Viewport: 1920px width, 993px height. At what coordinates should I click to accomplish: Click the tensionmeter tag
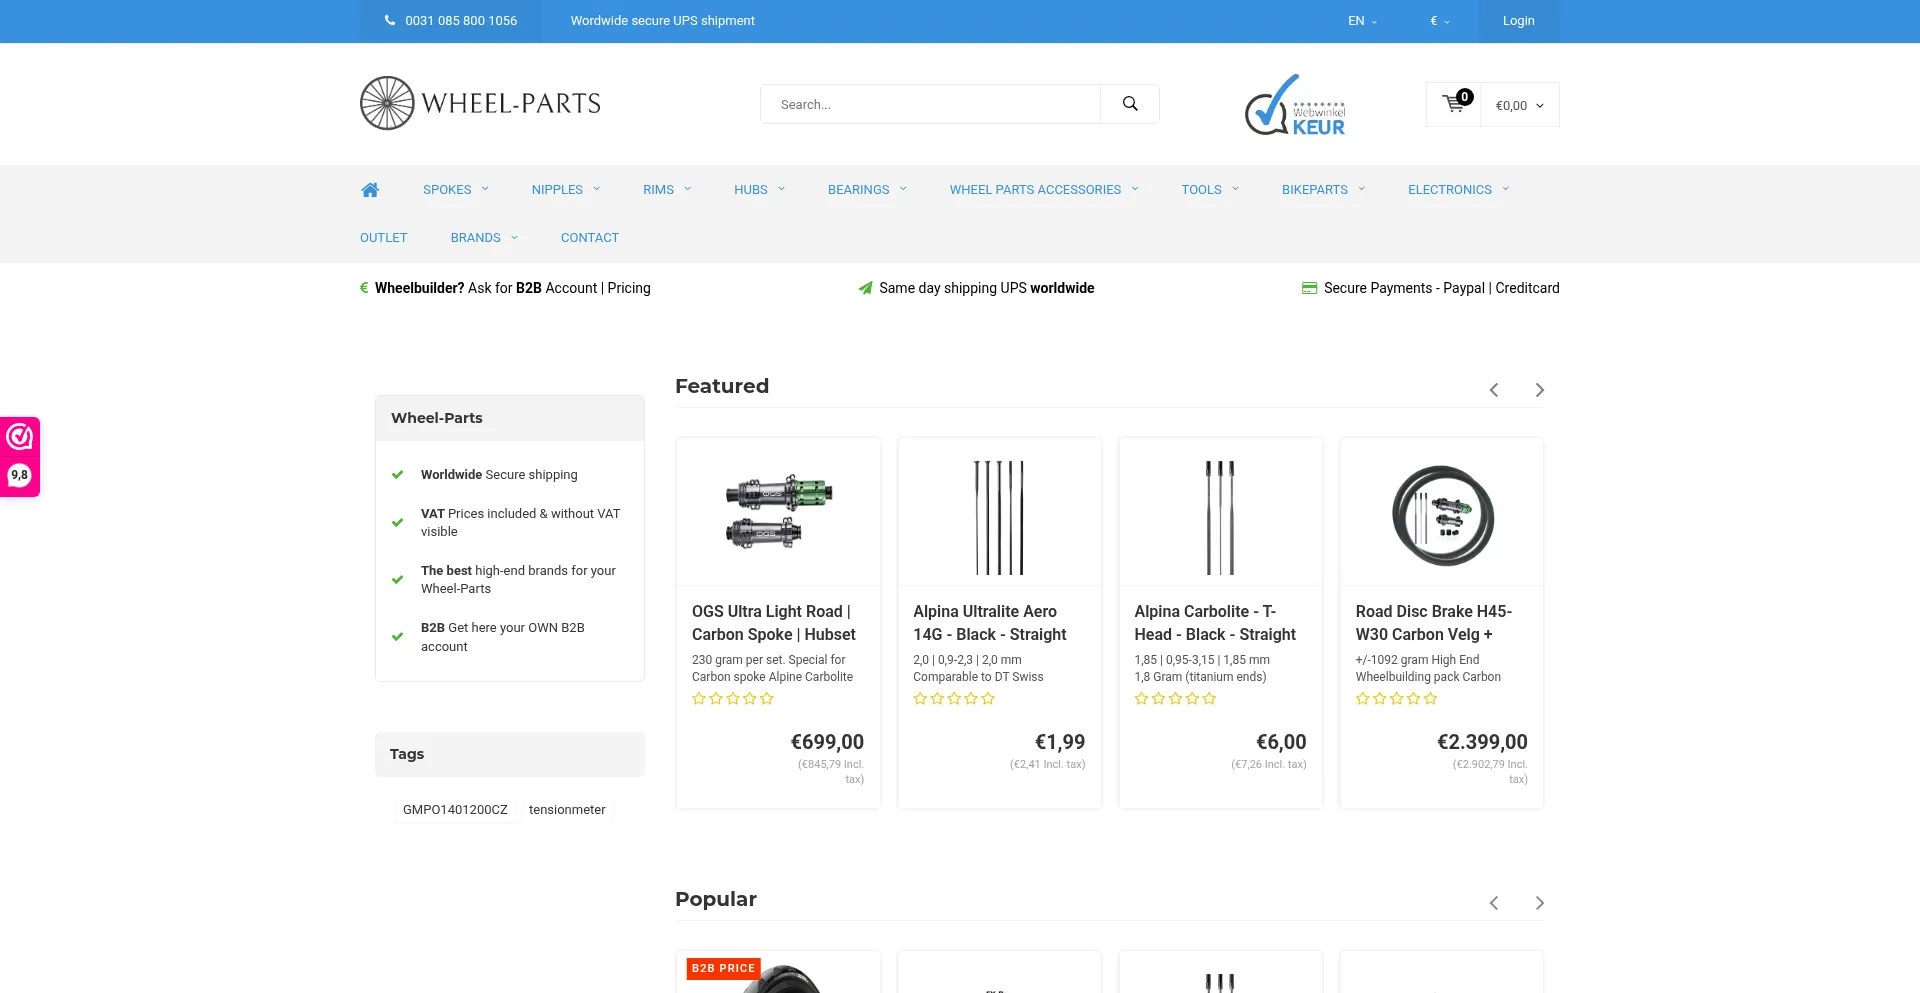[567, 810]
